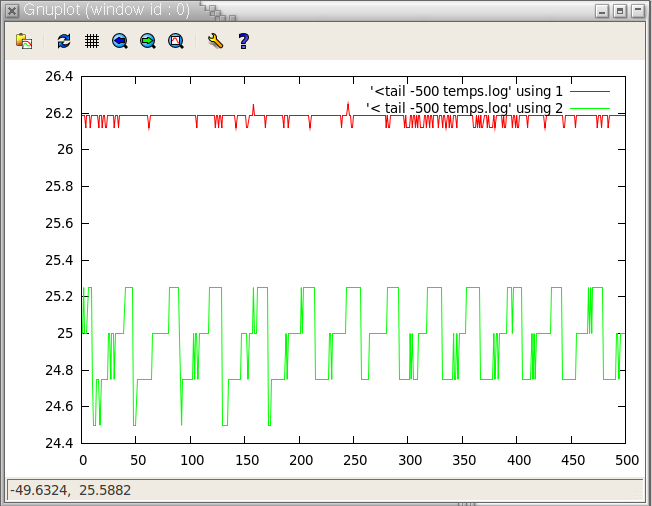The width and height of the screenshot is (652, 506).
Task: Click y-axis label 26
Action: (65, 149)
